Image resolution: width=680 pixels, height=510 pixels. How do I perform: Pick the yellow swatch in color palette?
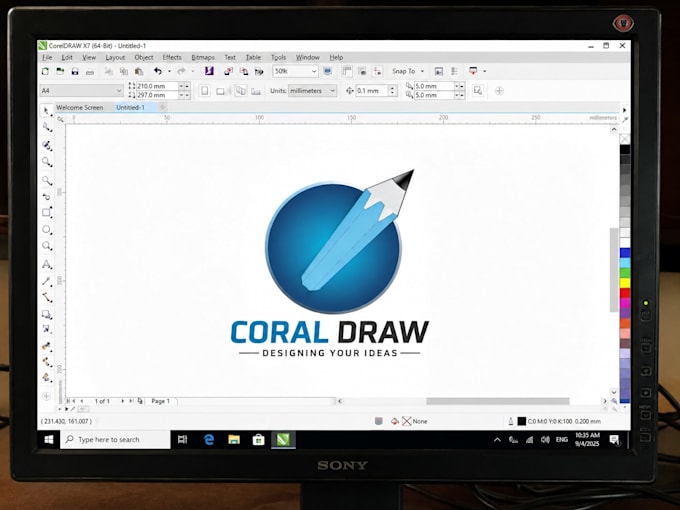tap(625, 283)
